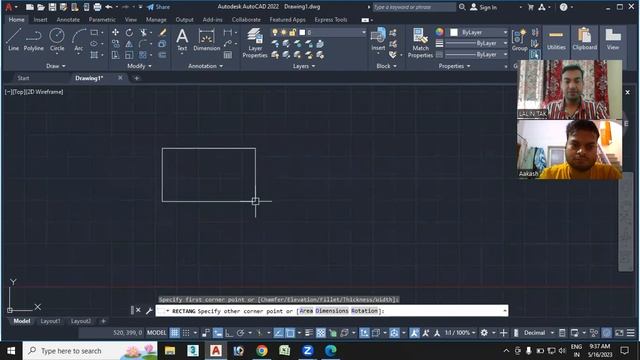Activate the Scale tool

pyautogui.click(x=129, y=55)
